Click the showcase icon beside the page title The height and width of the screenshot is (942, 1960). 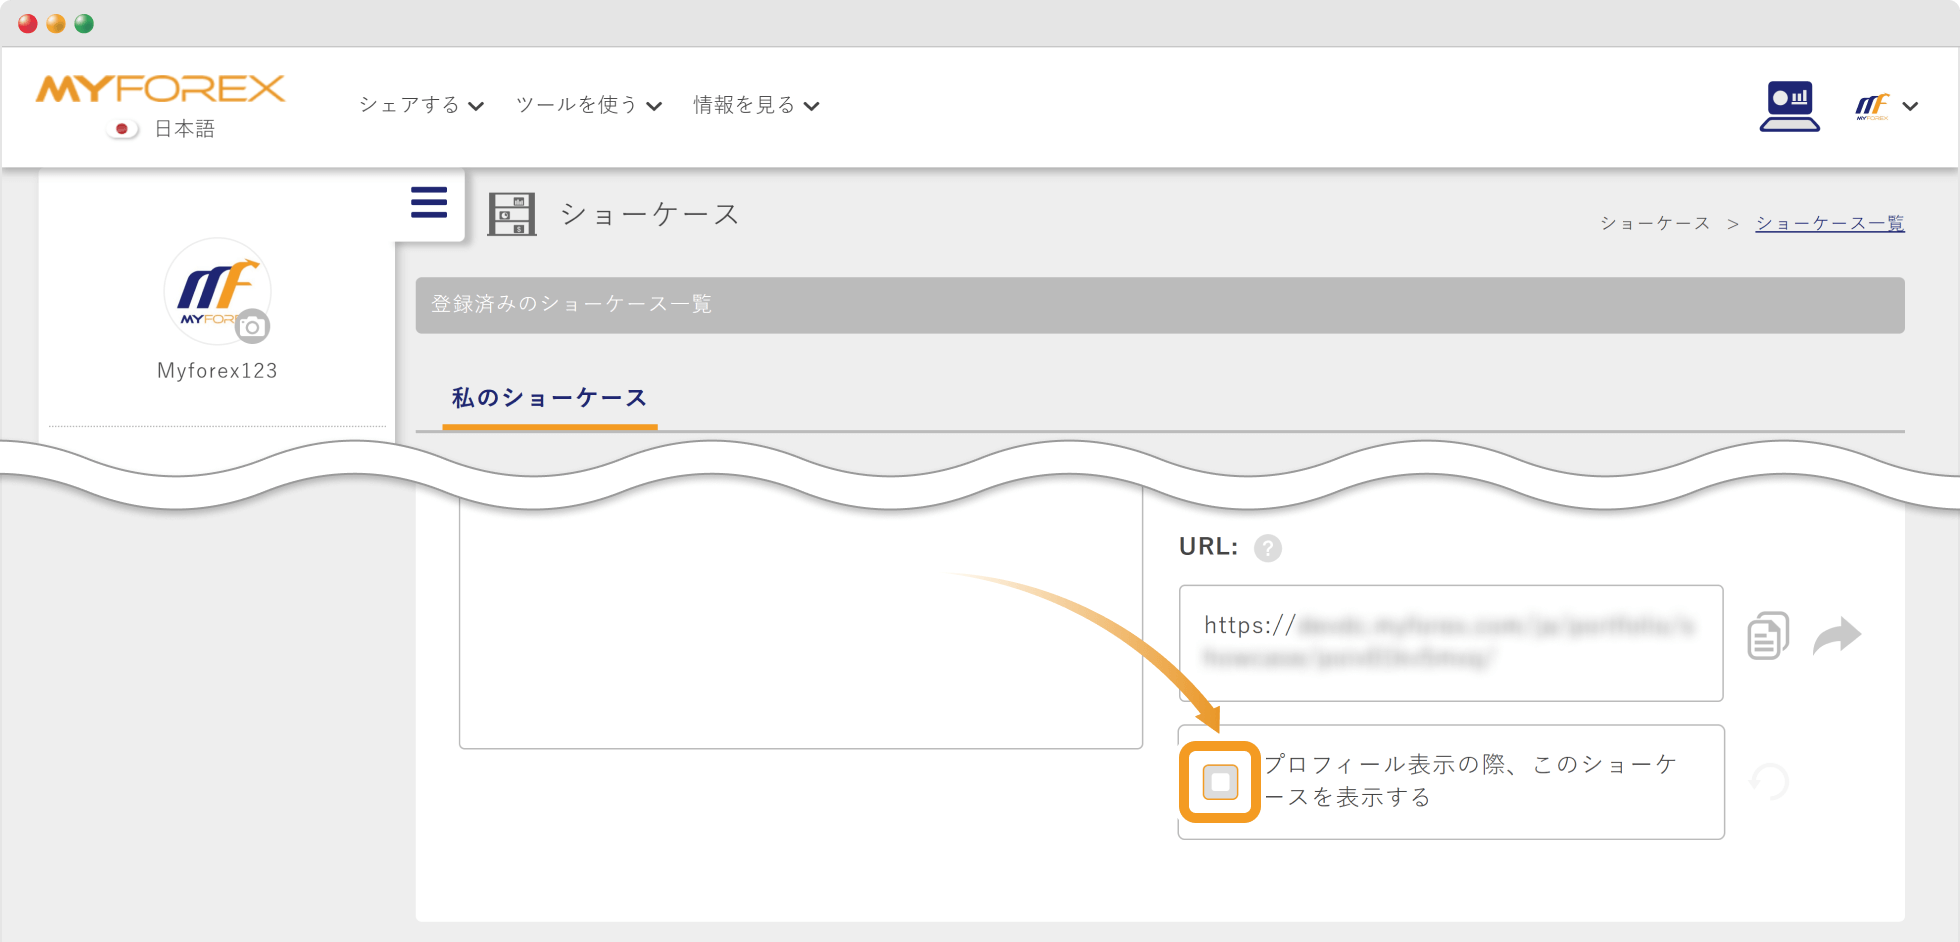[512, 213]
